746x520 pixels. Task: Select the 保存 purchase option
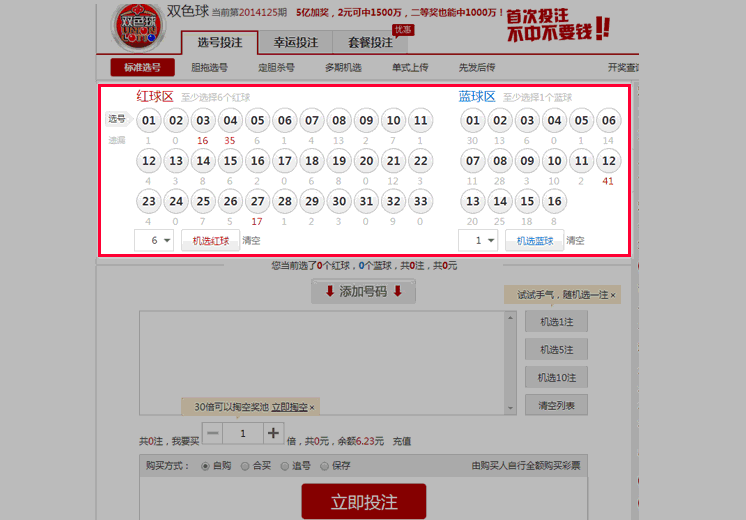point(324,466)
